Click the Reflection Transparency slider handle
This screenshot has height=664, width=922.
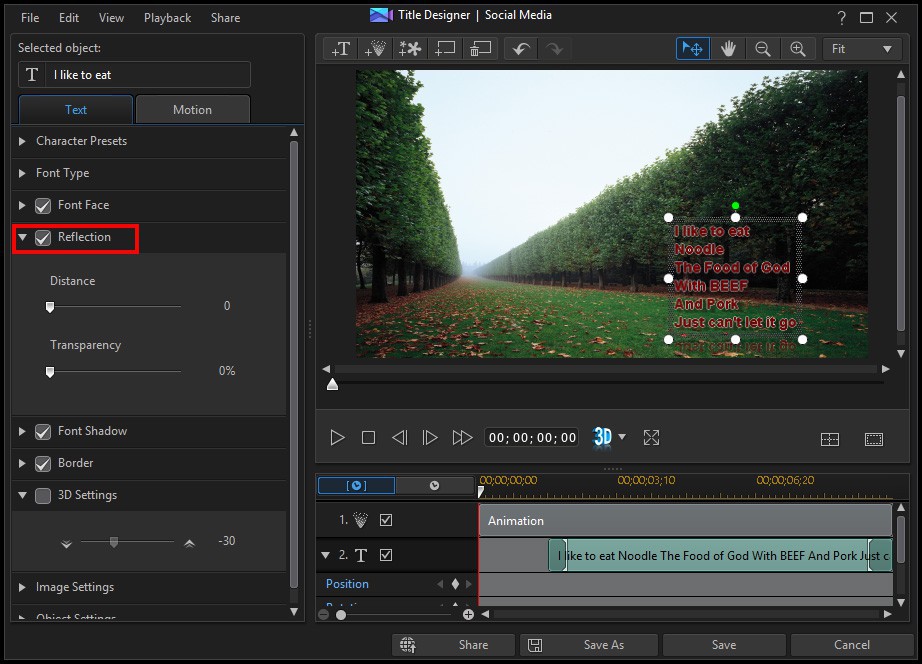coord(50,372)
